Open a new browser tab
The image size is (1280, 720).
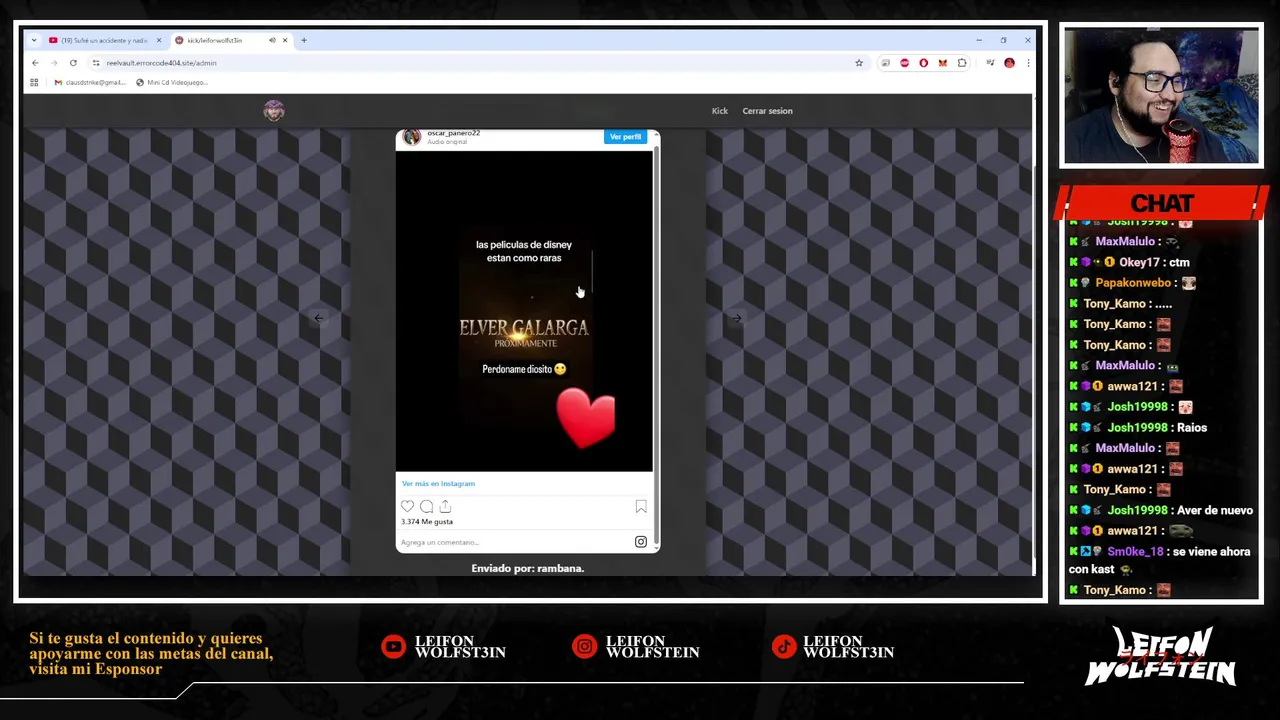pos(304,40)
